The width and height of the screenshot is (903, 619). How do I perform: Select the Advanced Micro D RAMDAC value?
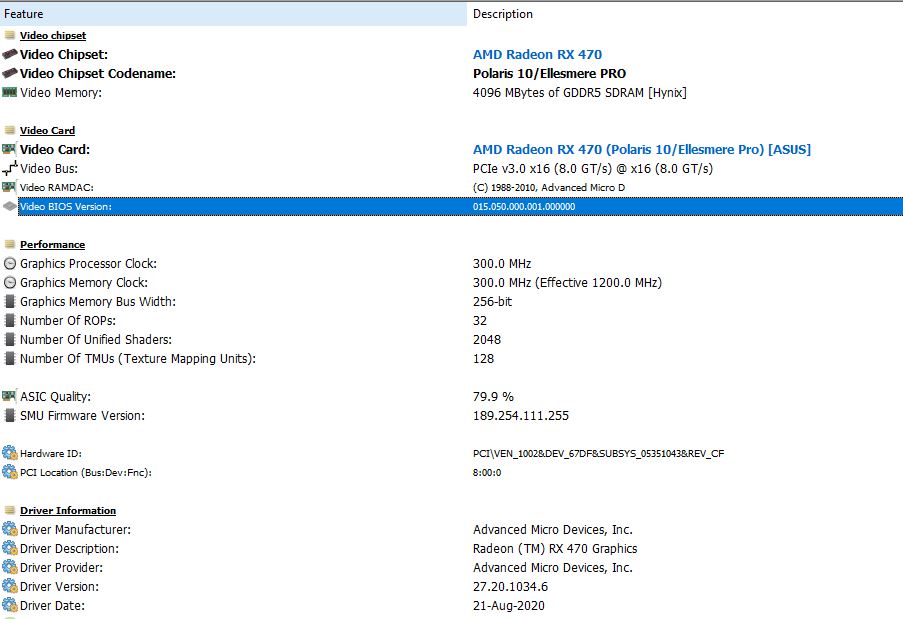tap(549, 188)
